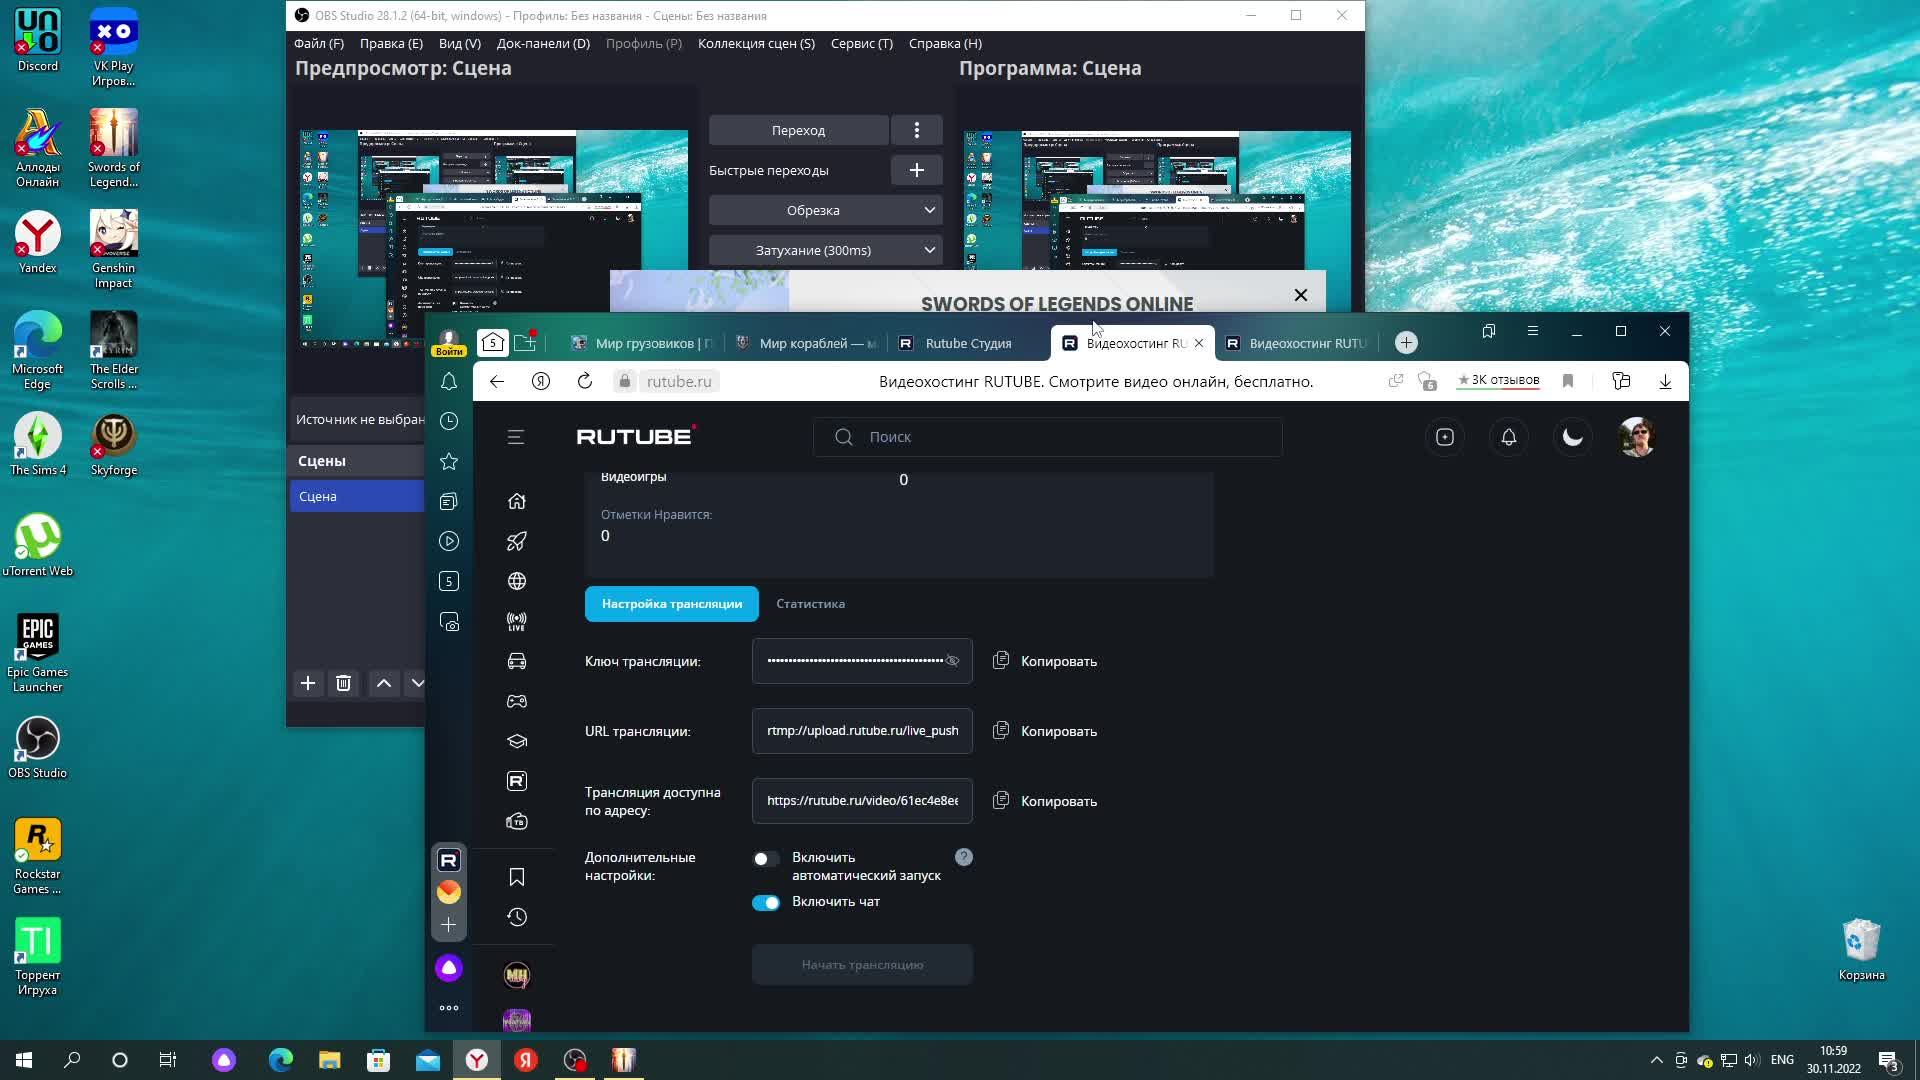
Task: Switch to the 'Статистика' tab
Action: [x=810, y=604]
